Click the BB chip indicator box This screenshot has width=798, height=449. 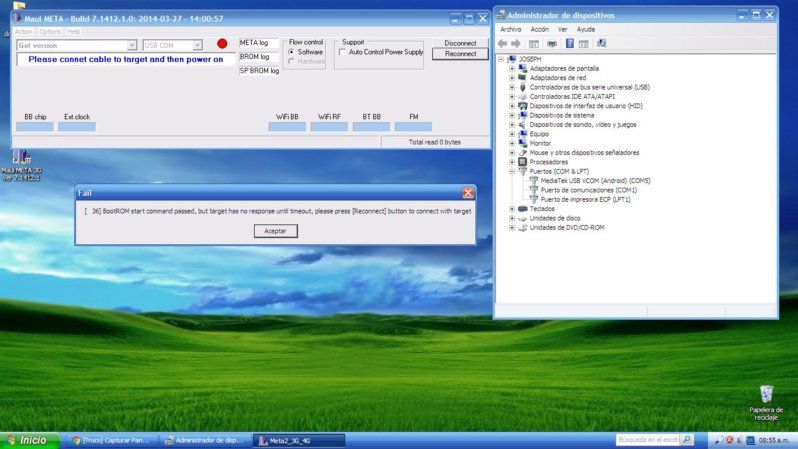35,127
